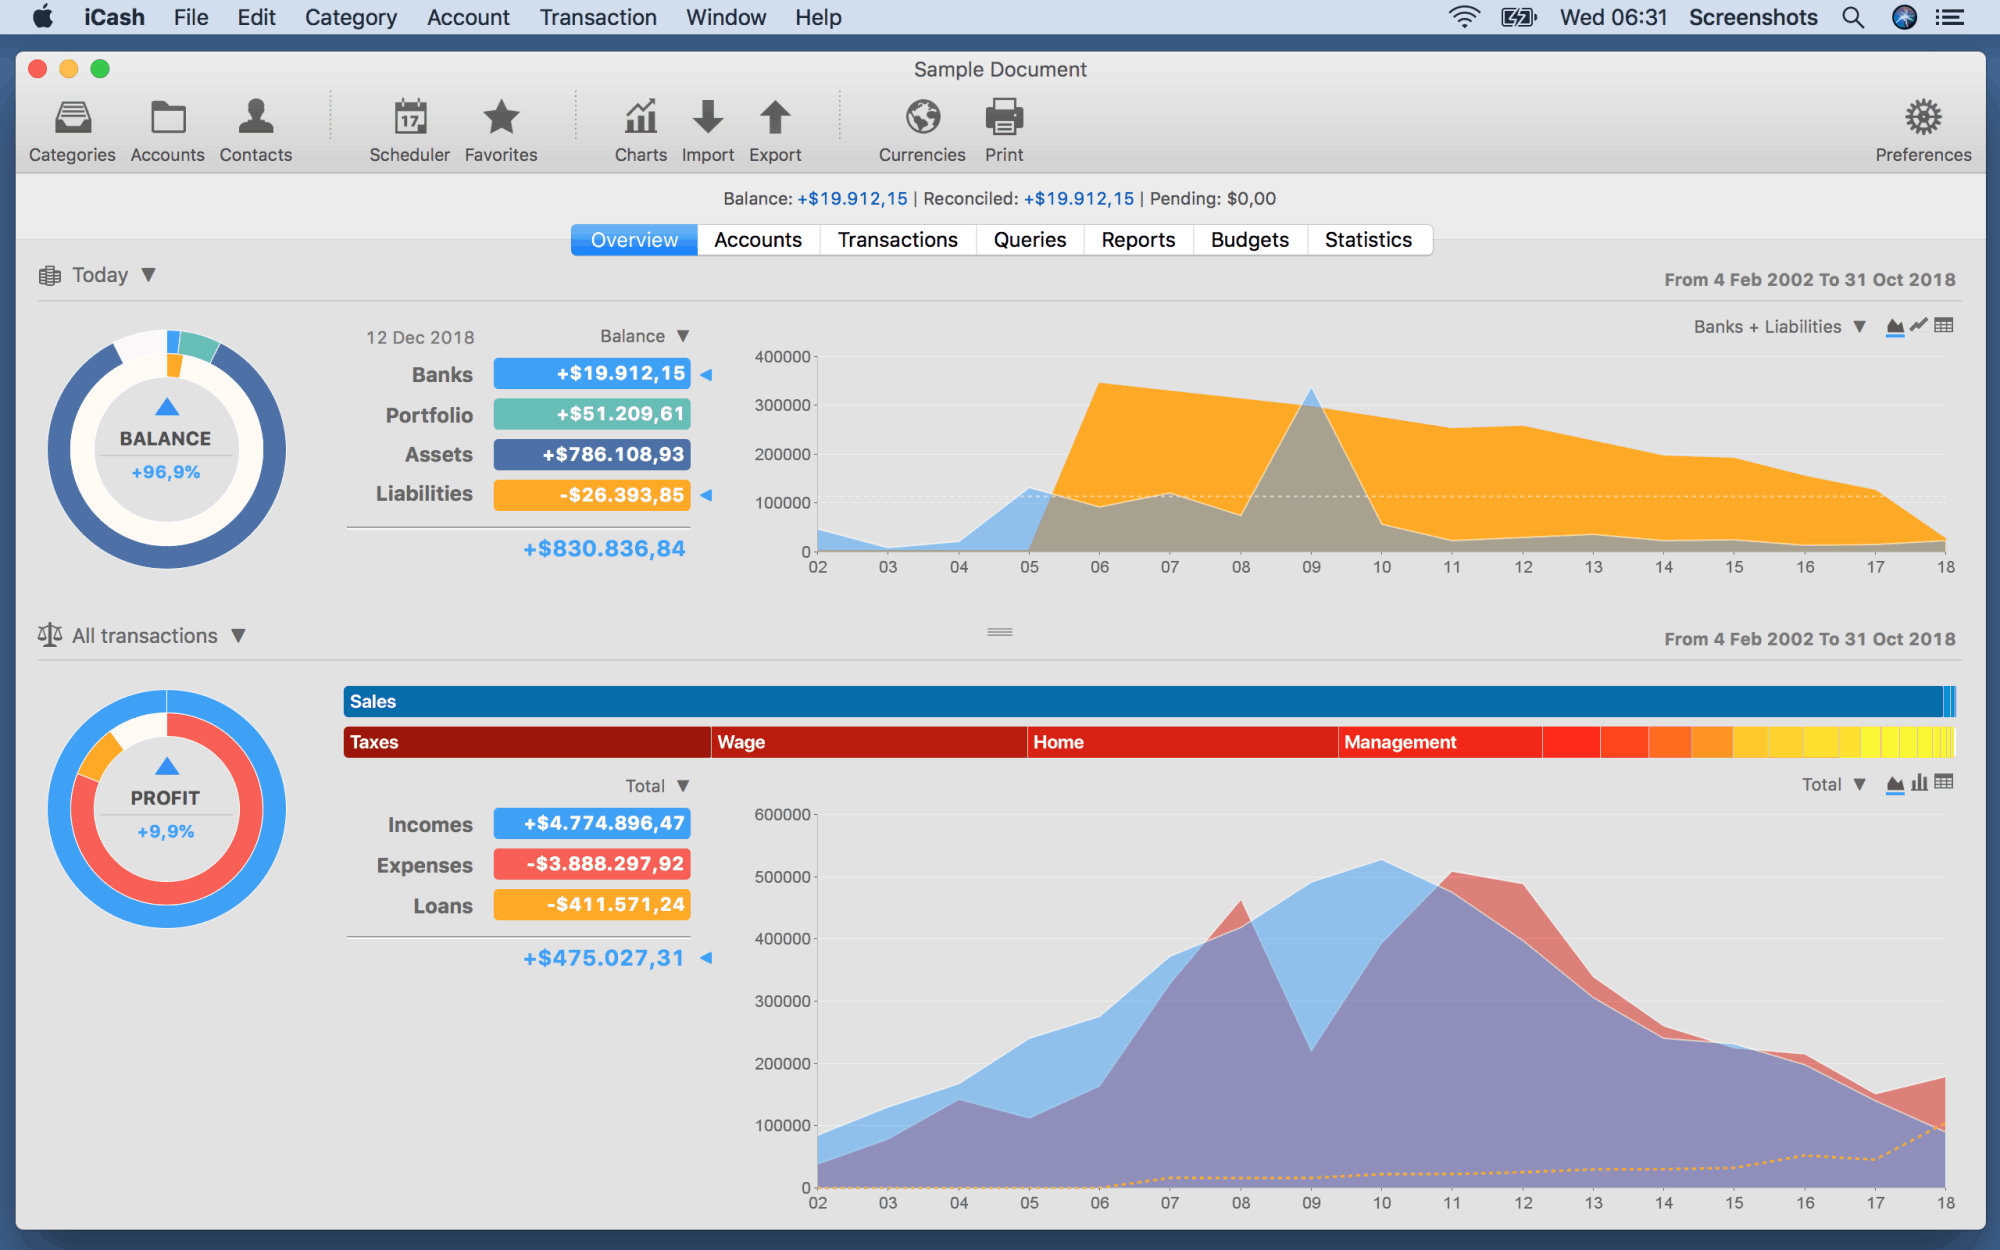Switch to the Accounts tab
The image size is (2000, 1250).
coord(756,239)
